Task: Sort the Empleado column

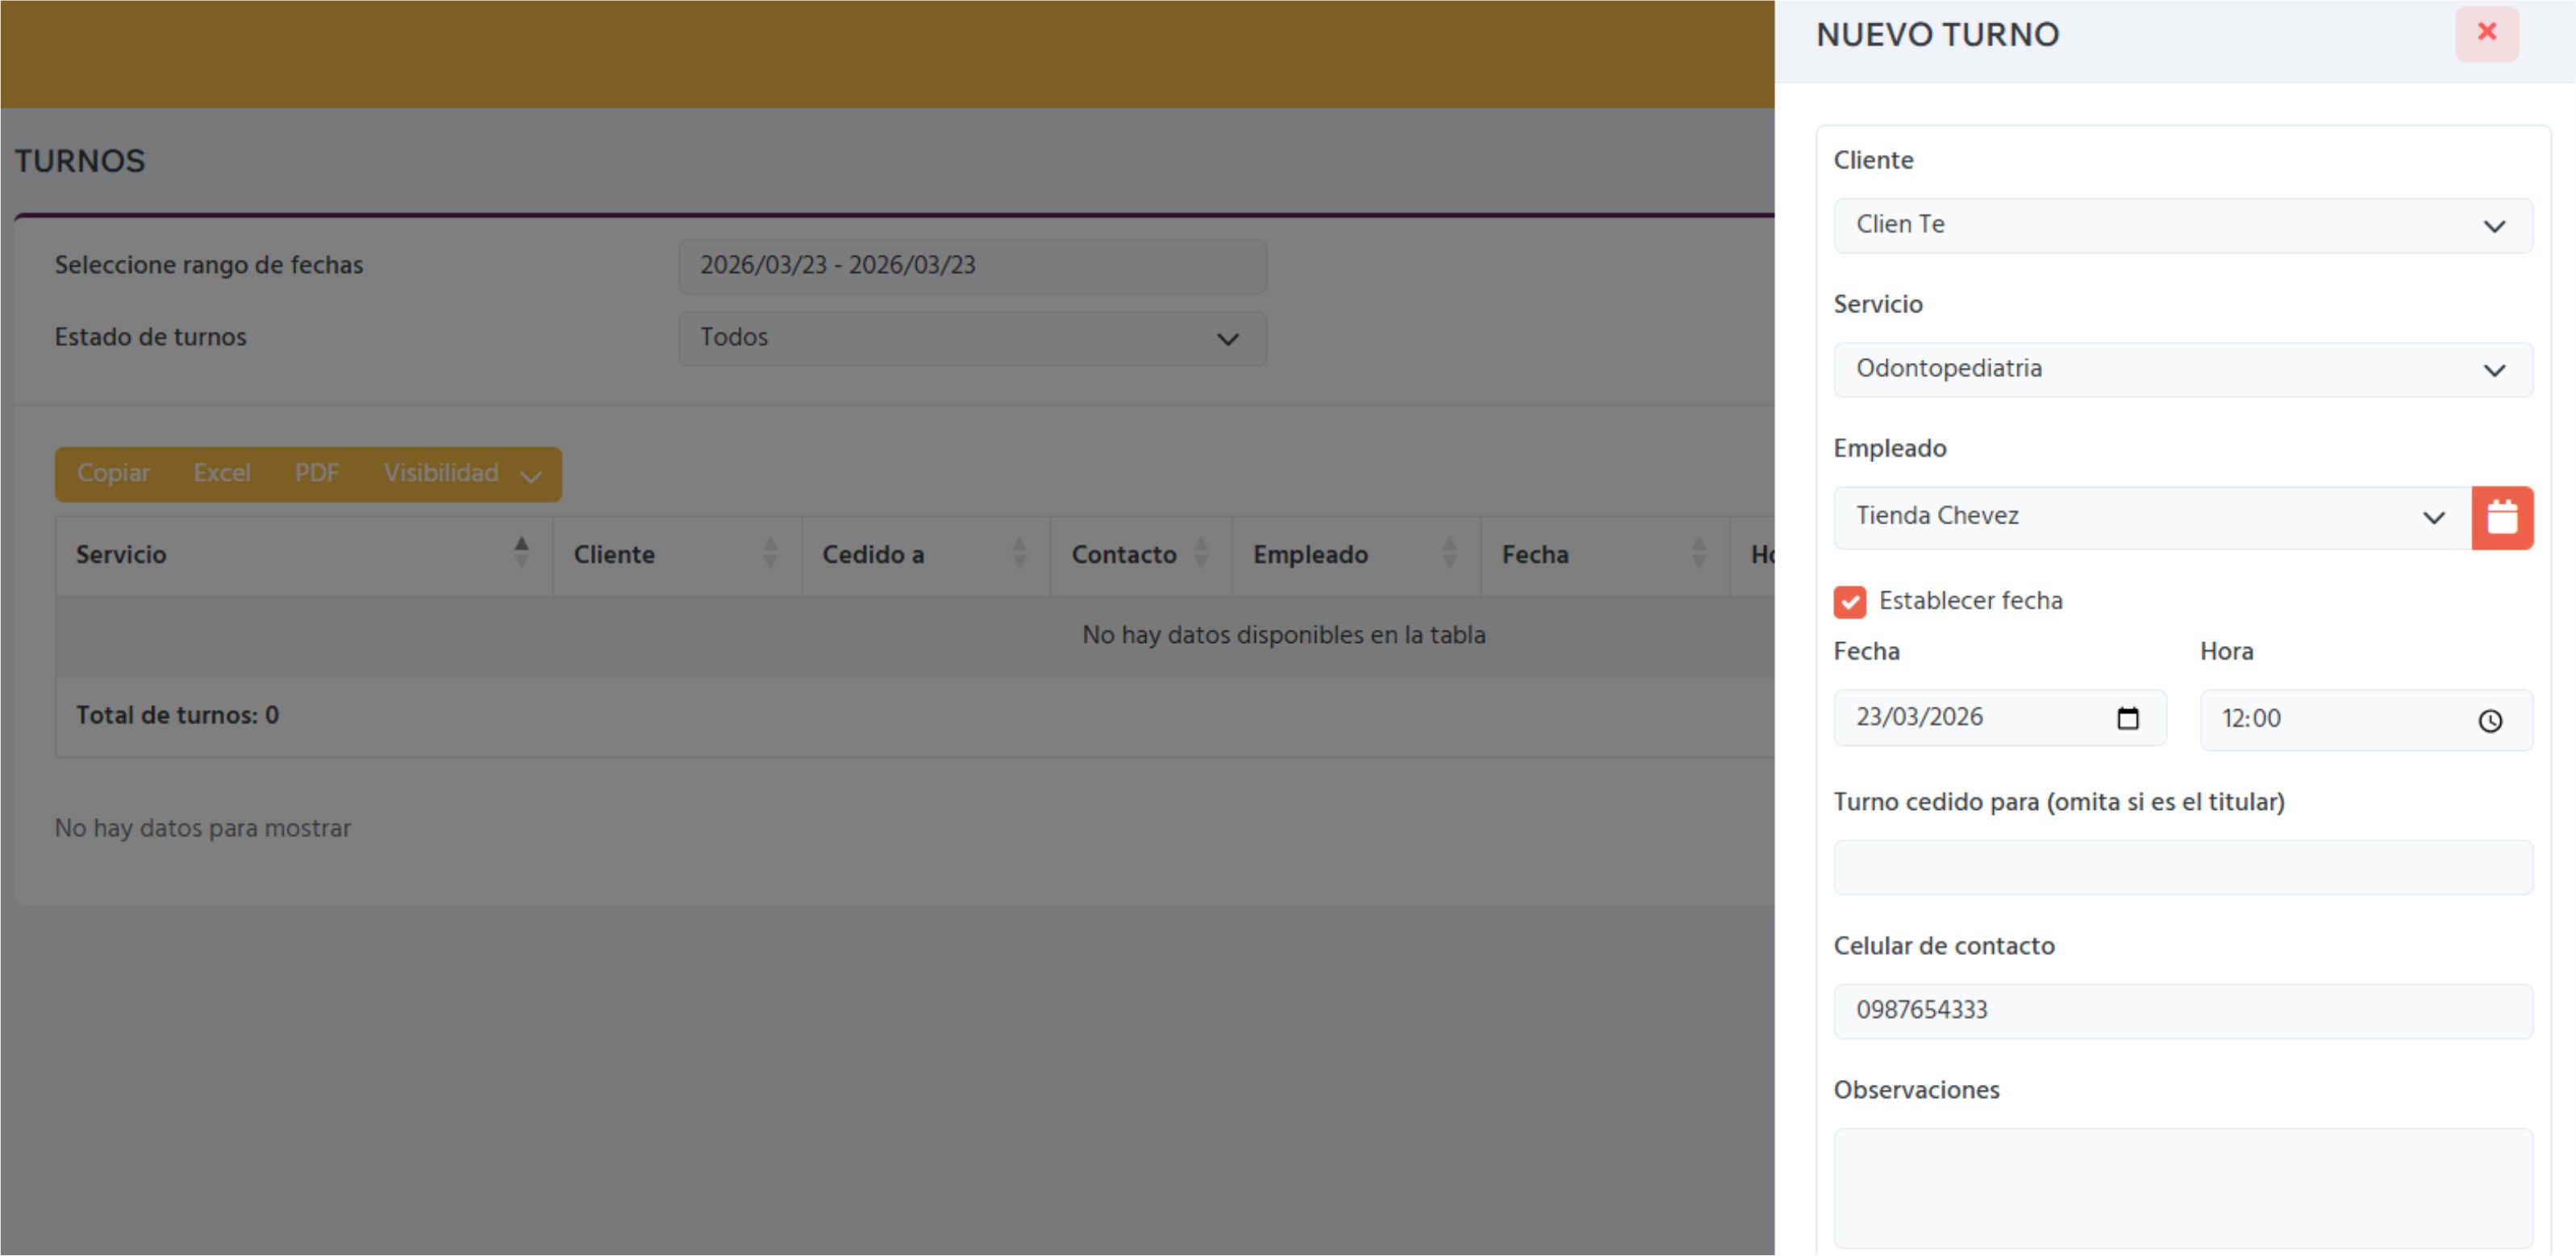Action: (1450, 555)
